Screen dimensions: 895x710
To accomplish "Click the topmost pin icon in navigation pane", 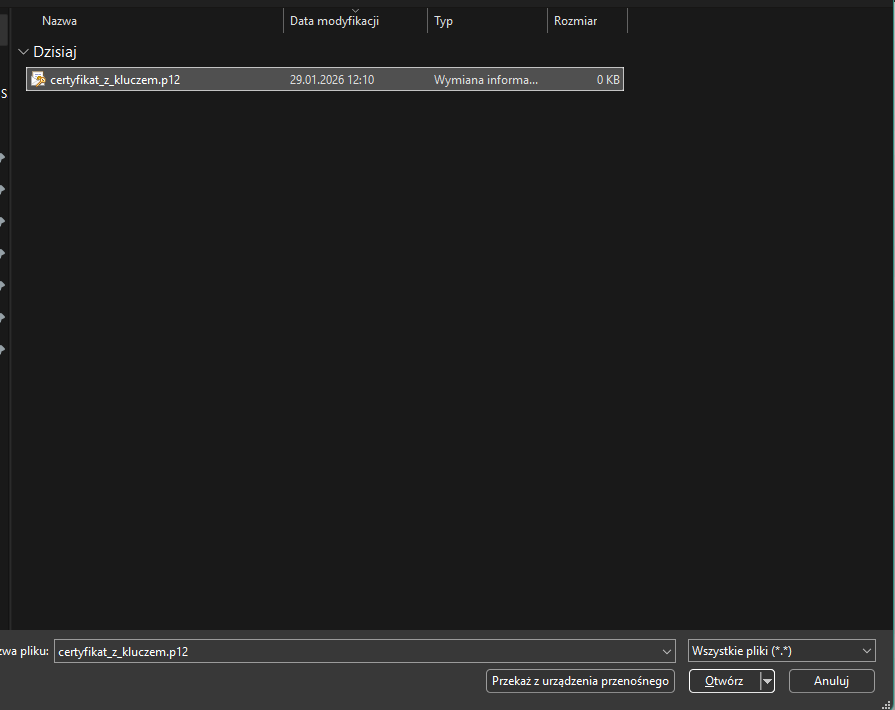I will (3, 157).
